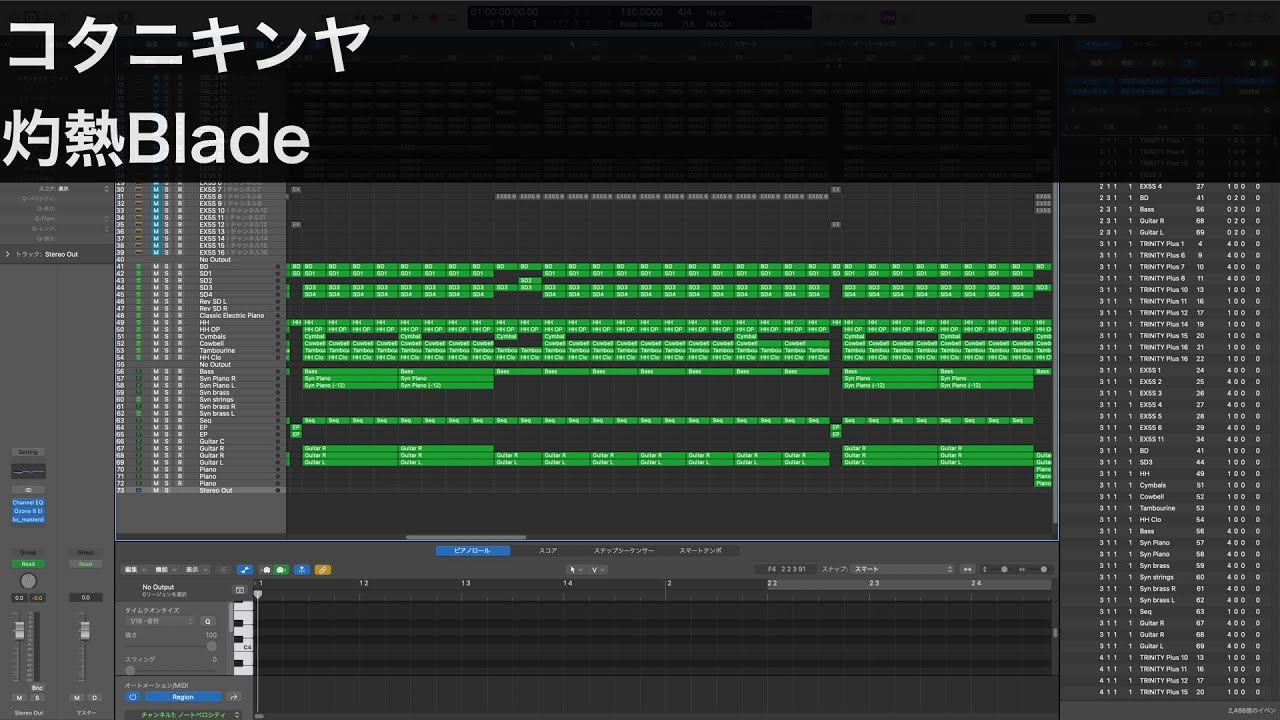Click the Region automation button
1280x720 pixels.
(183, 697)
